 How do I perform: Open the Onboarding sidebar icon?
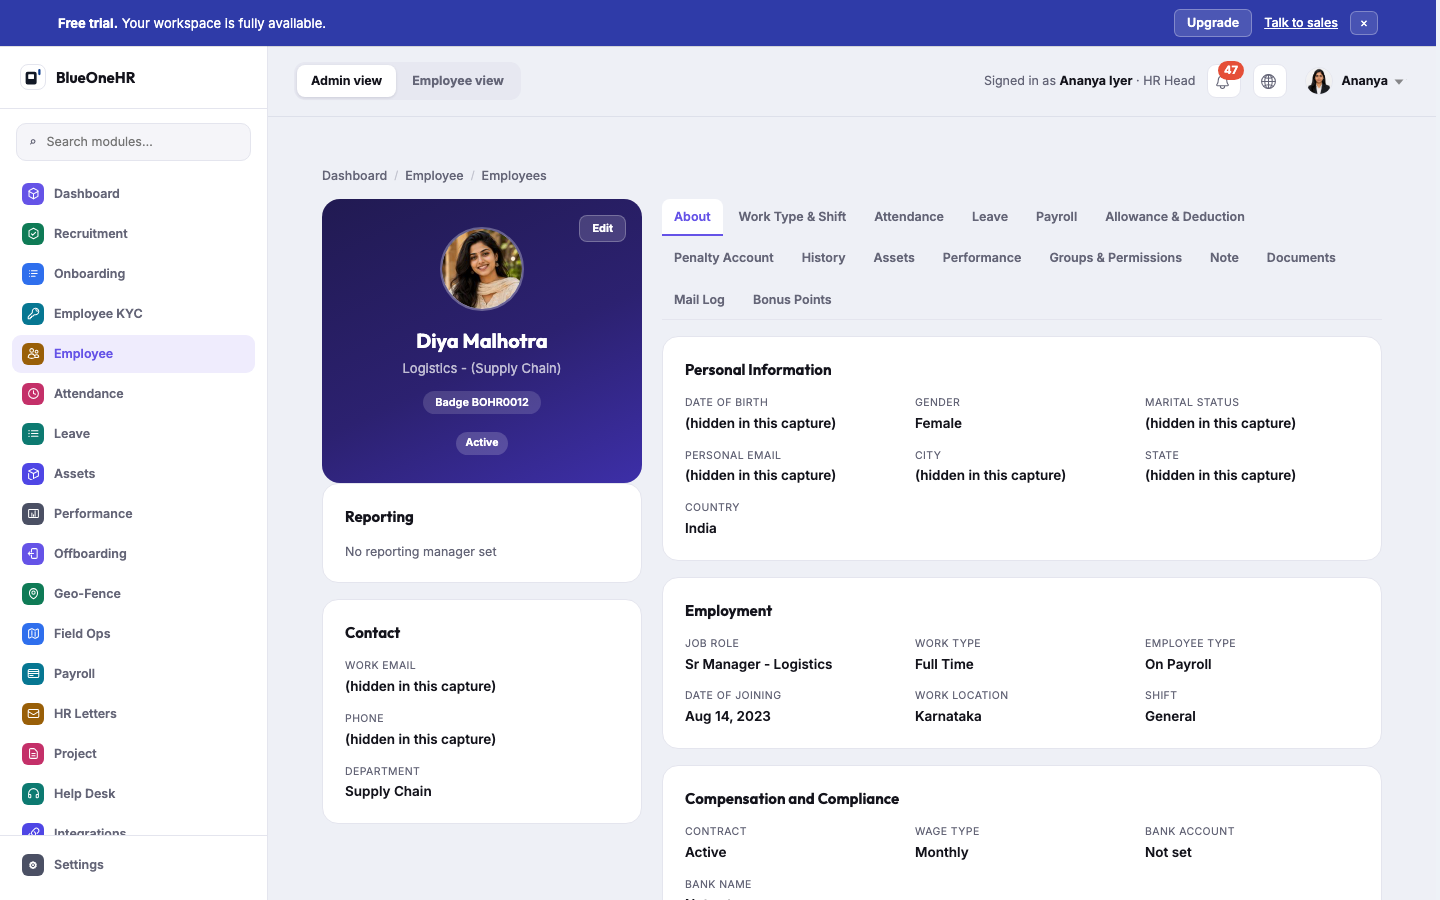click(33, 274)
